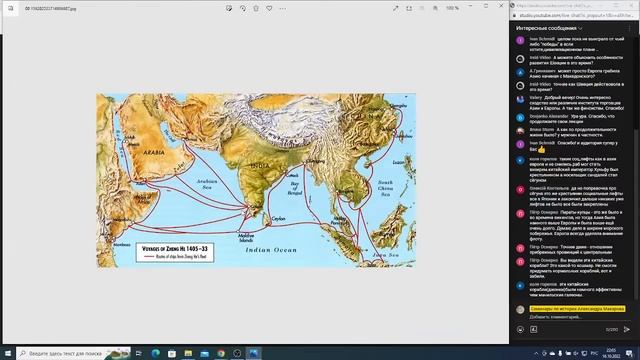640x360 pixels.
Task: Switch to Photos app on taskbar
Action: [253, 353]
